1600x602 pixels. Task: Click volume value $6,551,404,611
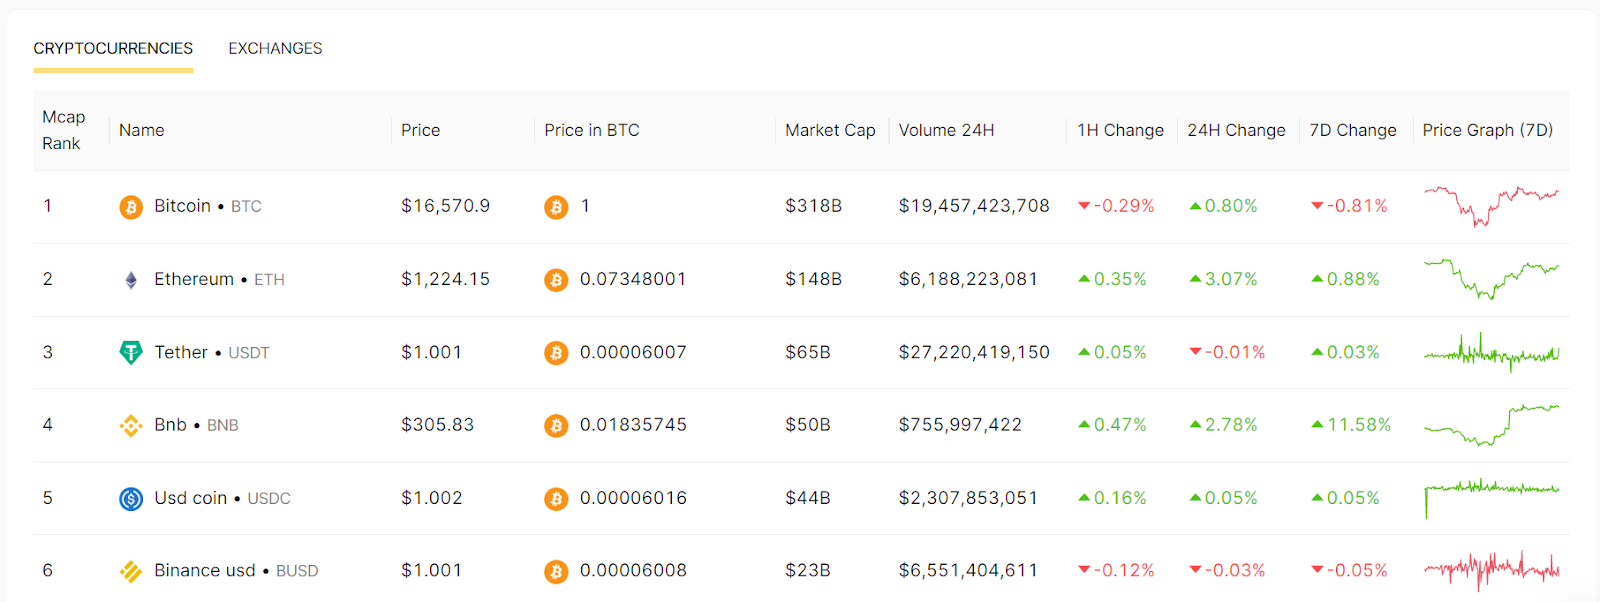(x=968, y=570)
